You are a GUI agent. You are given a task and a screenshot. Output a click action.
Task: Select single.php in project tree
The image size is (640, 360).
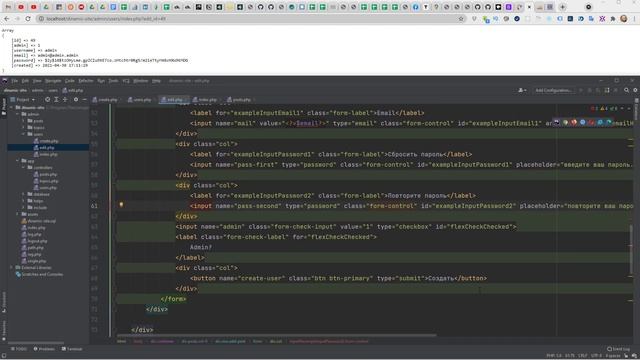pyautogui.click(x=34, y=261)
